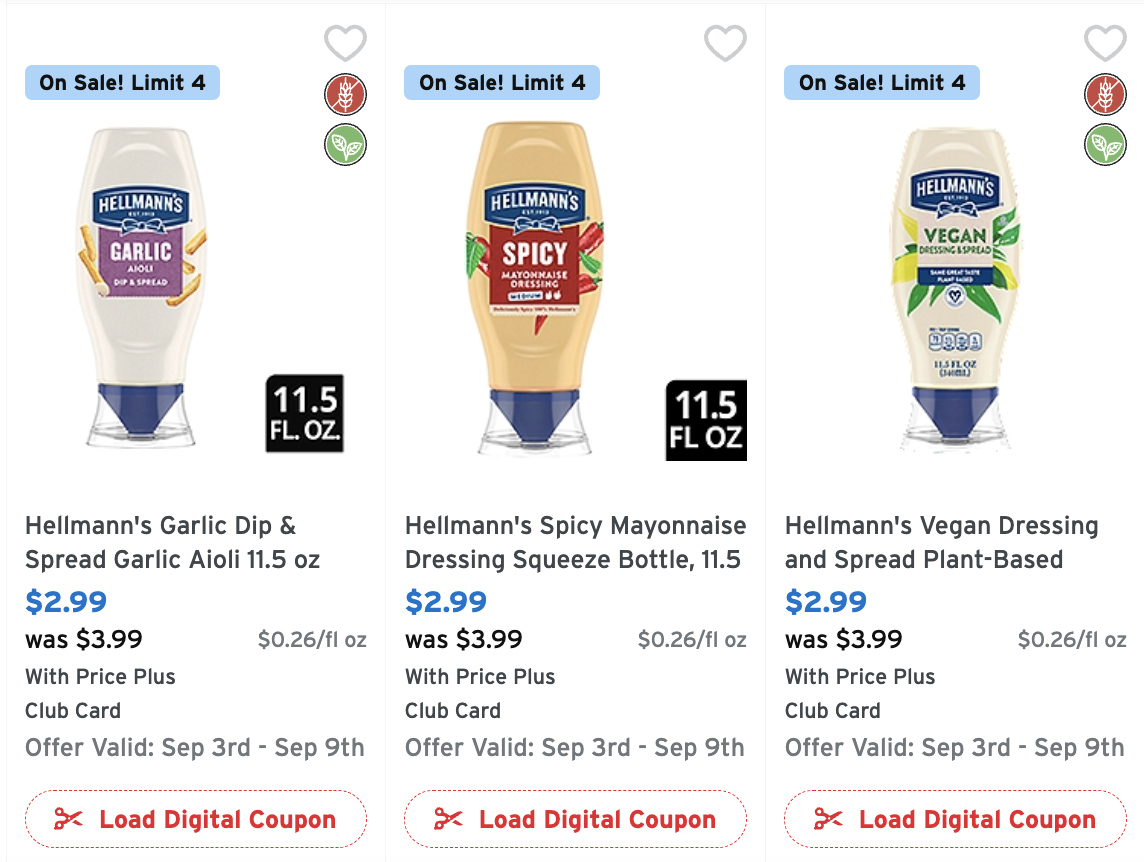Load Digital Coupon for Vegan Dressing
This screenshot has width=1144, height=862.
[955, 818]
